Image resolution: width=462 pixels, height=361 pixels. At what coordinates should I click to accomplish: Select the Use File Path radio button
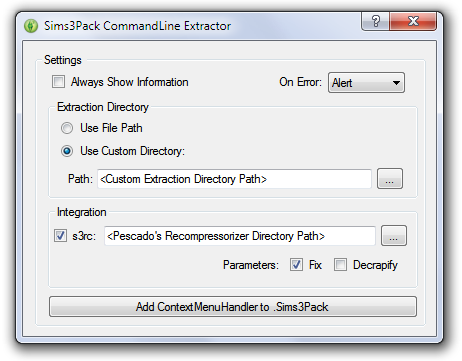pyautogui.click(x=67, y=128)
